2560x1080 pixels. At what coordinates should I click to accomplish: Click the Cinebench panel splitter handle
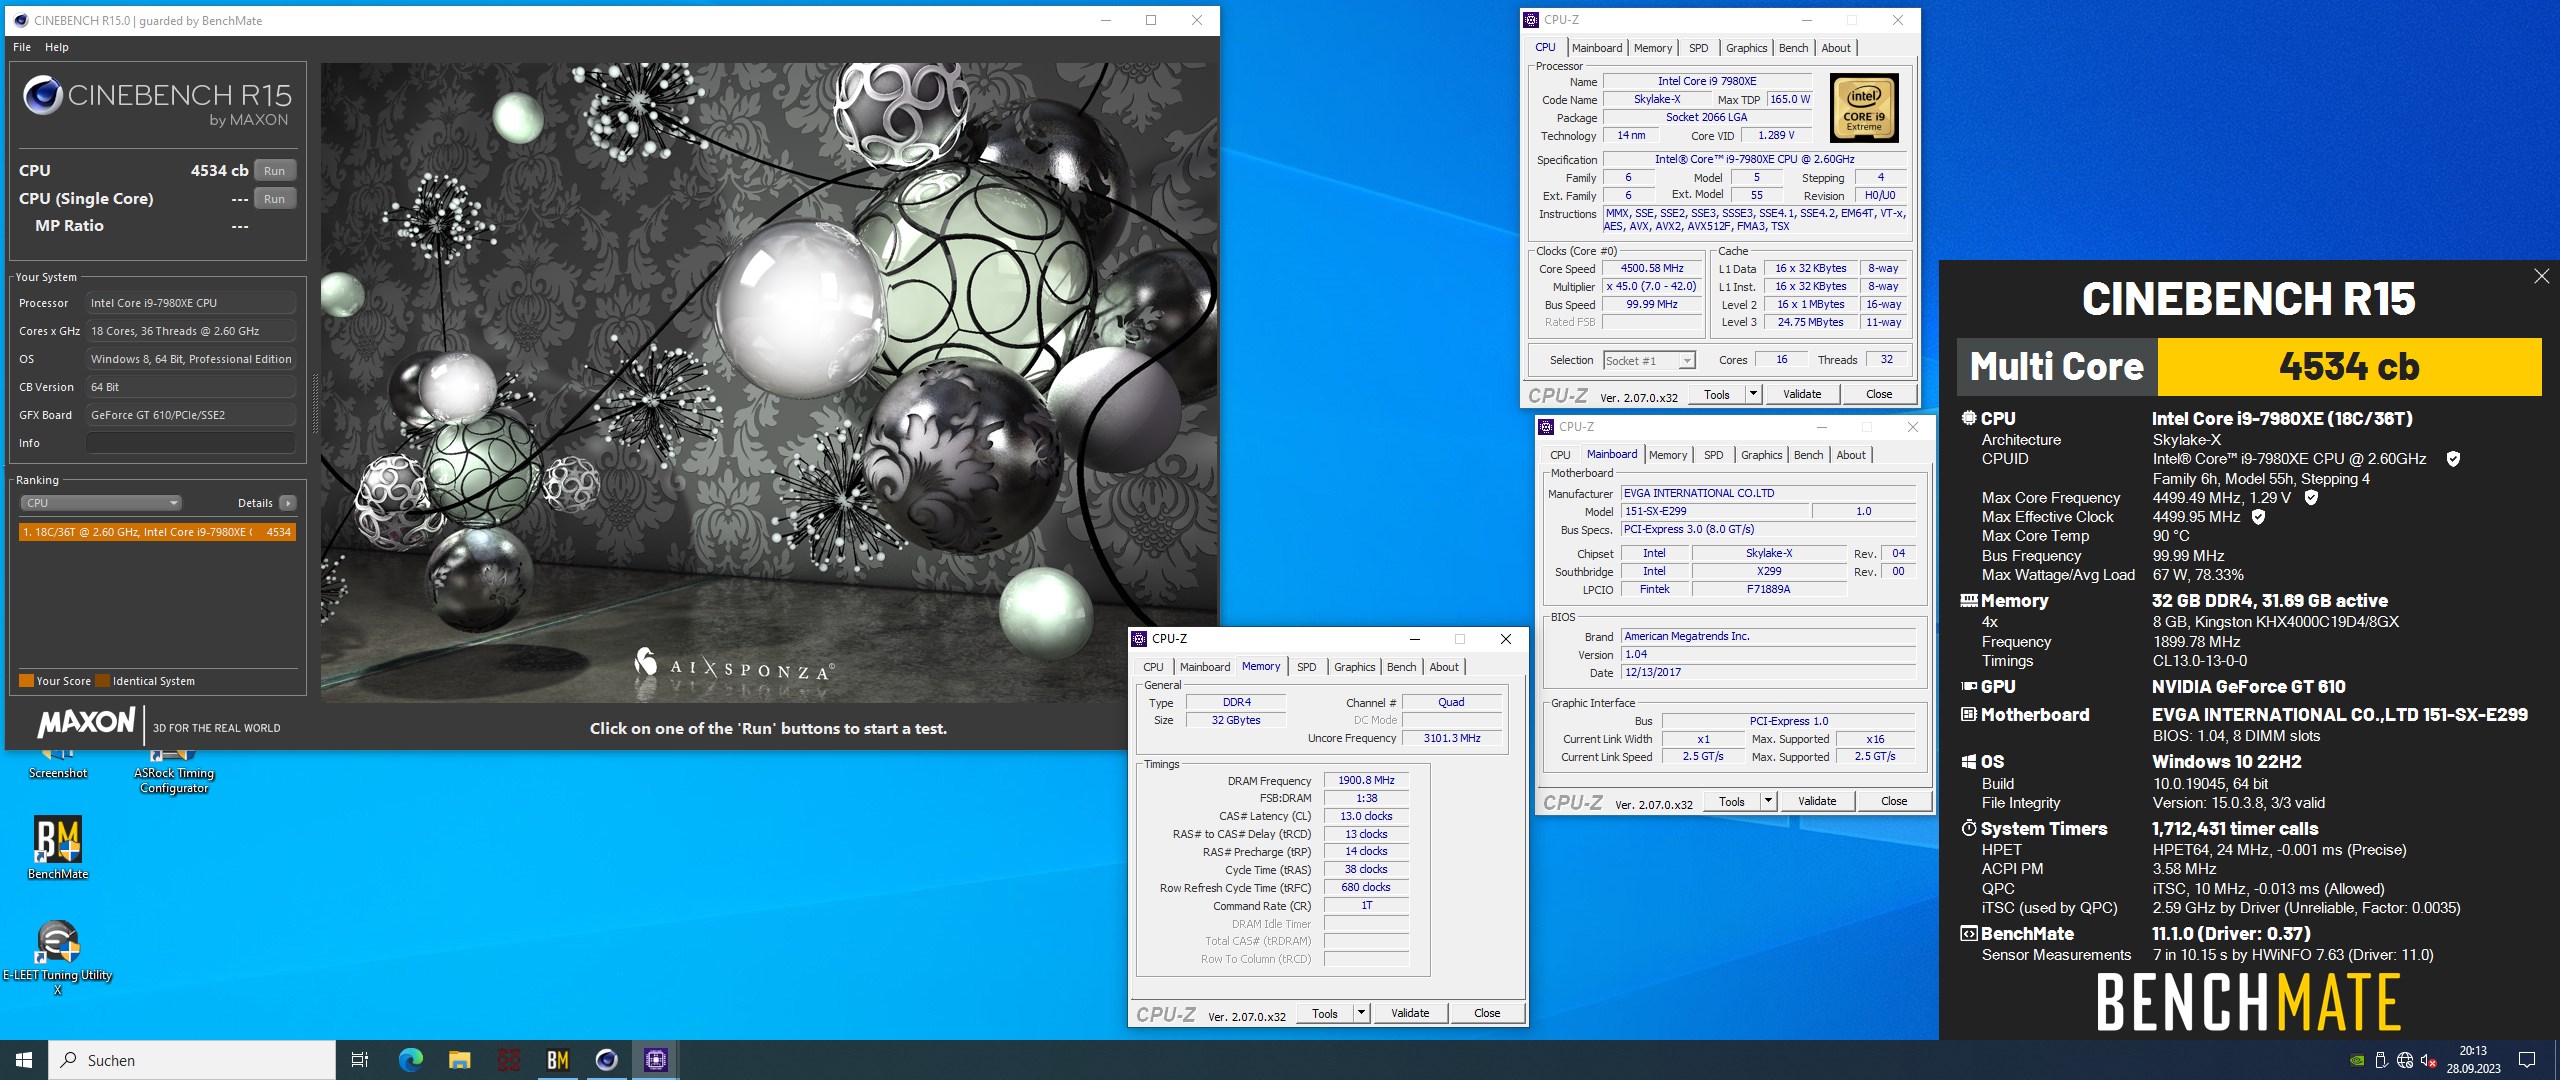coord(315,403)
